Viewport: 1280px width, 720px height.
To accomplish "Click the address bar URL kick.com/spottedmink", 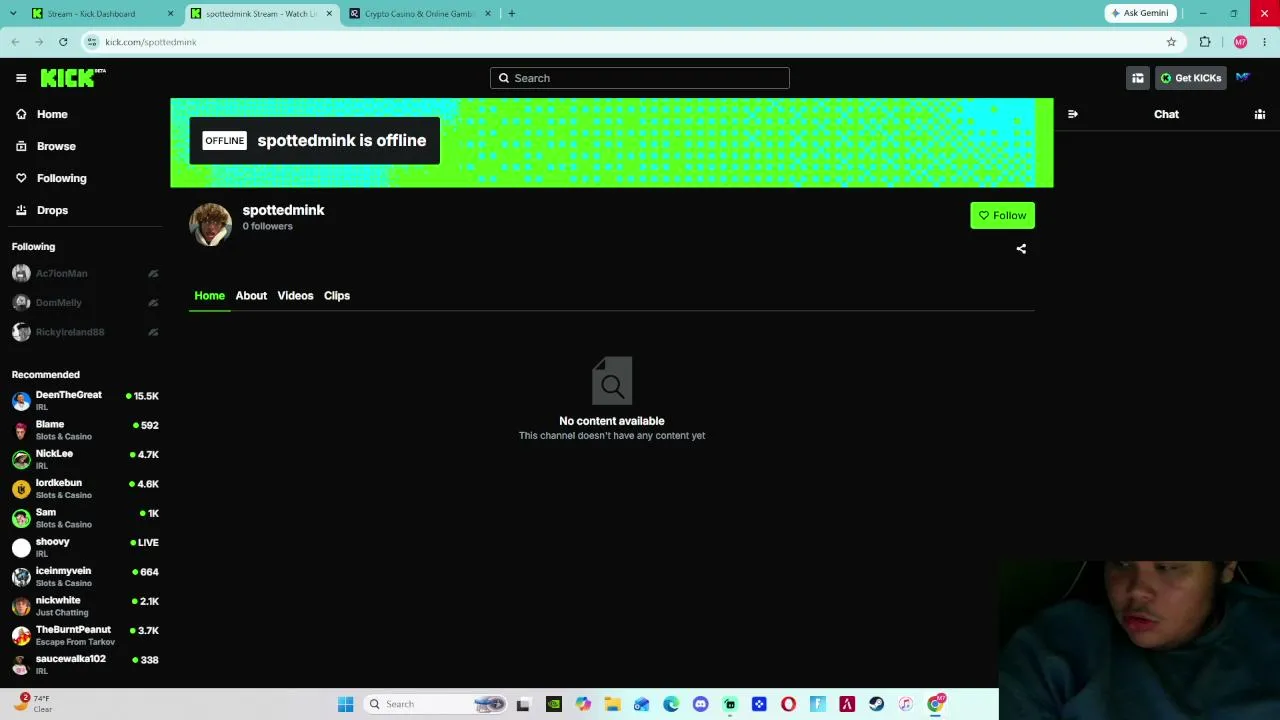I will coord(150,42).
